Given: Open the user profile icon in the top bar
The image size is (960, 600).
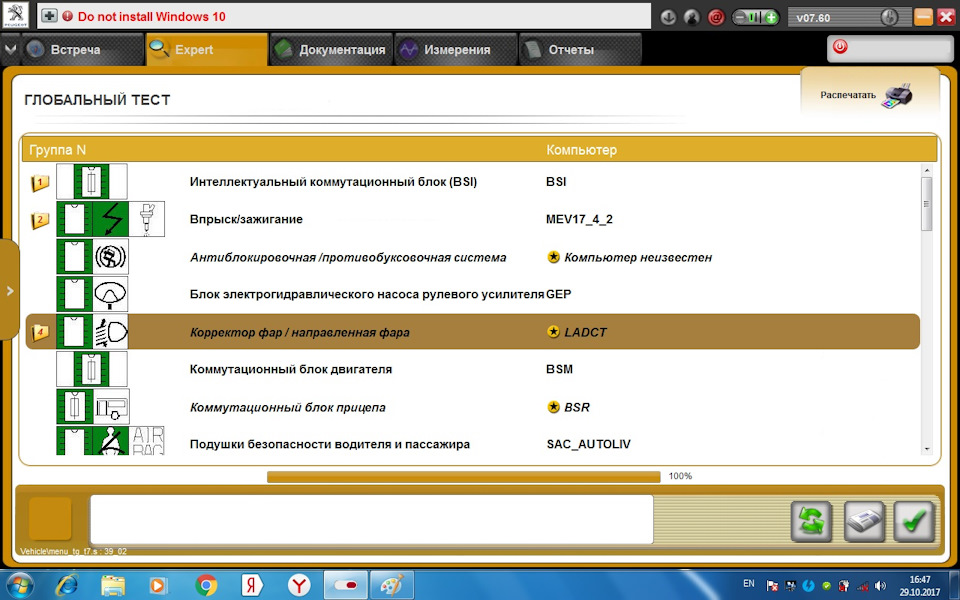Looking at the screenshot, I should pos(692,17).
